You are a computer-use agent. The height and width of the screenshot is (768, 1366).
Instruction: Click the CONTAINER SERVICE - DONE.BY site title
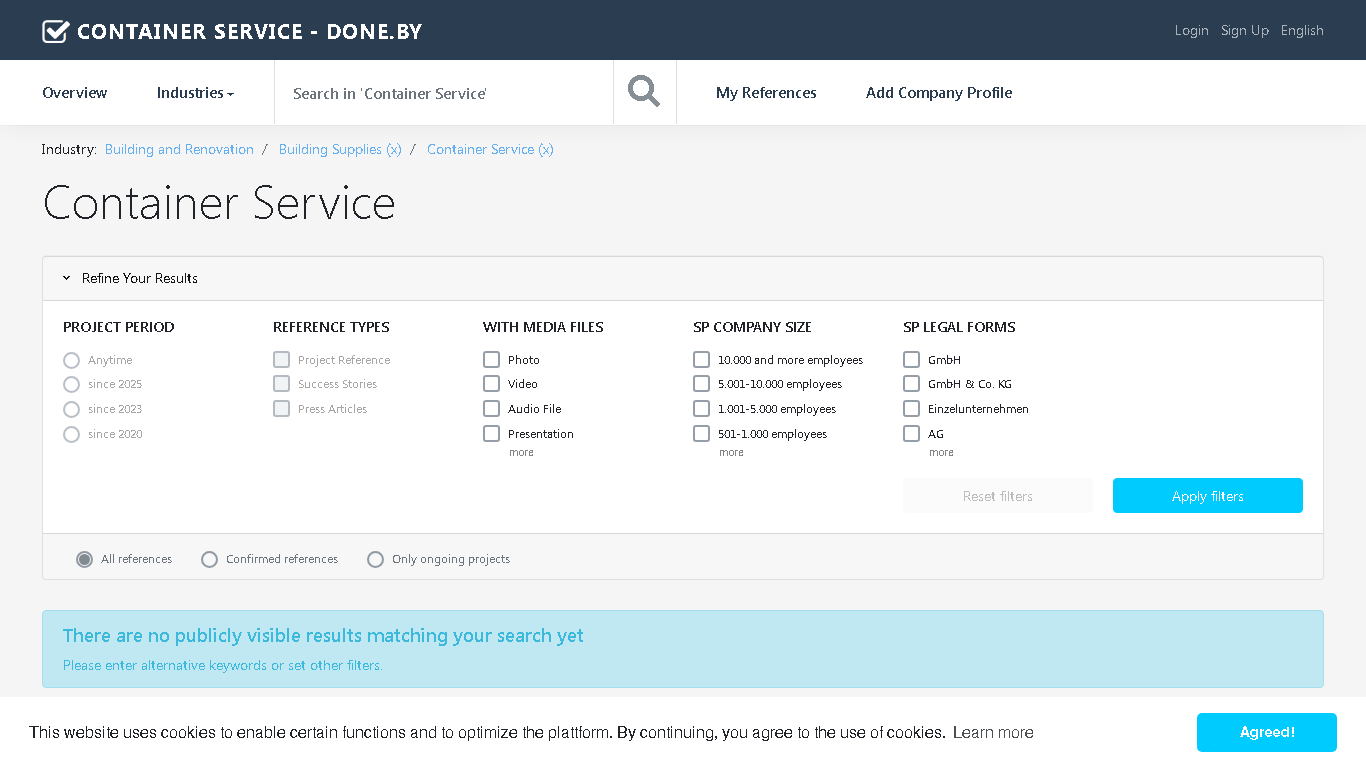coord(250,31)
